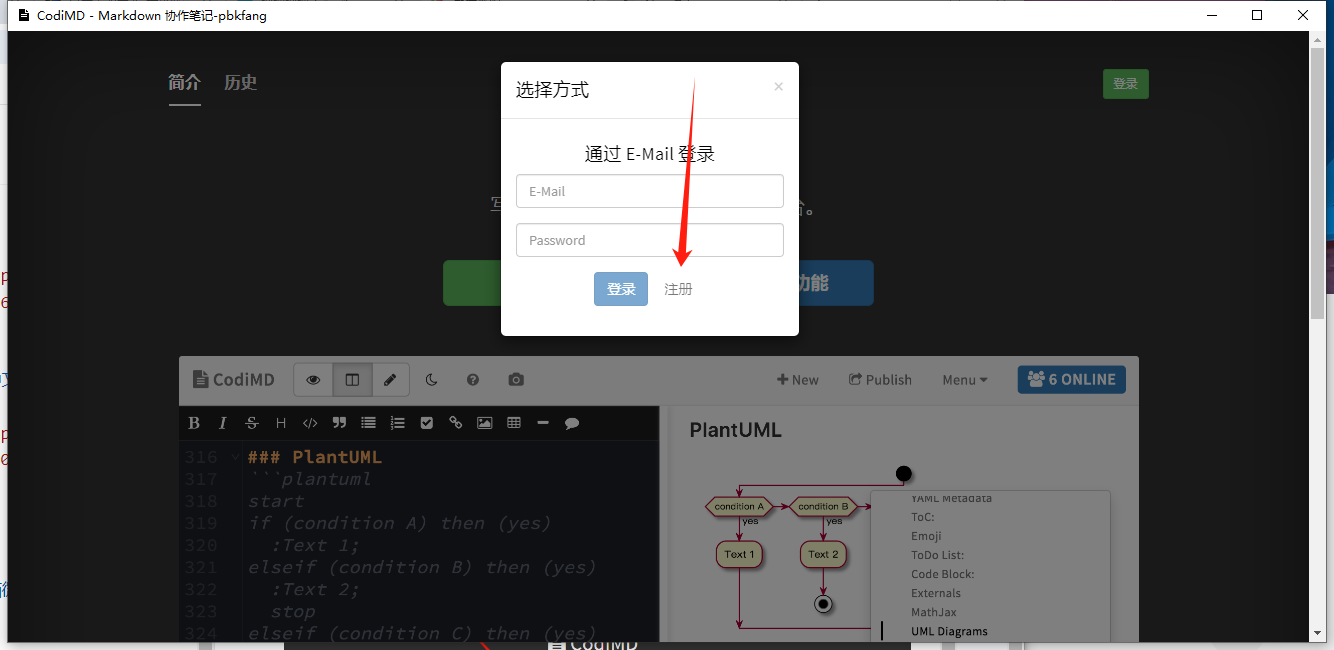Viewport: 1334px width, 650px height.
Task: Insert table grid icon
Action: (514, 423)
